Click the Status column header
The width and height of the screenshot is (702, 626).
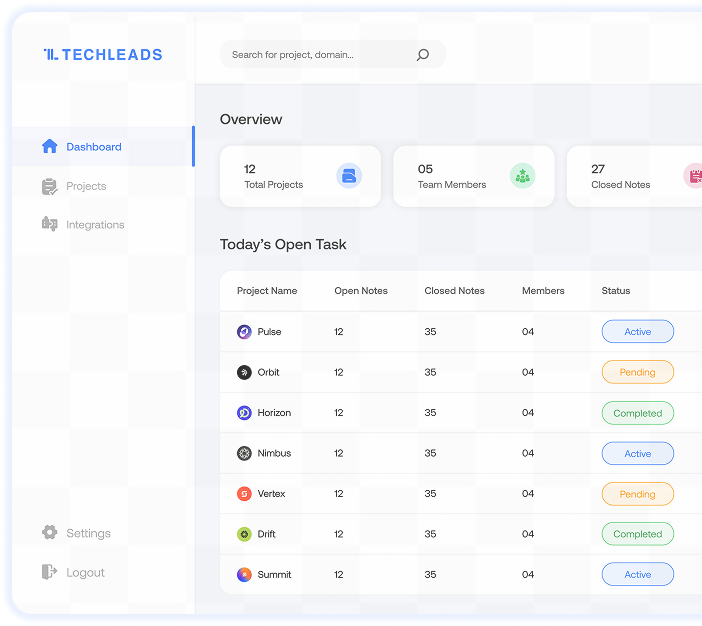point(616,291)
